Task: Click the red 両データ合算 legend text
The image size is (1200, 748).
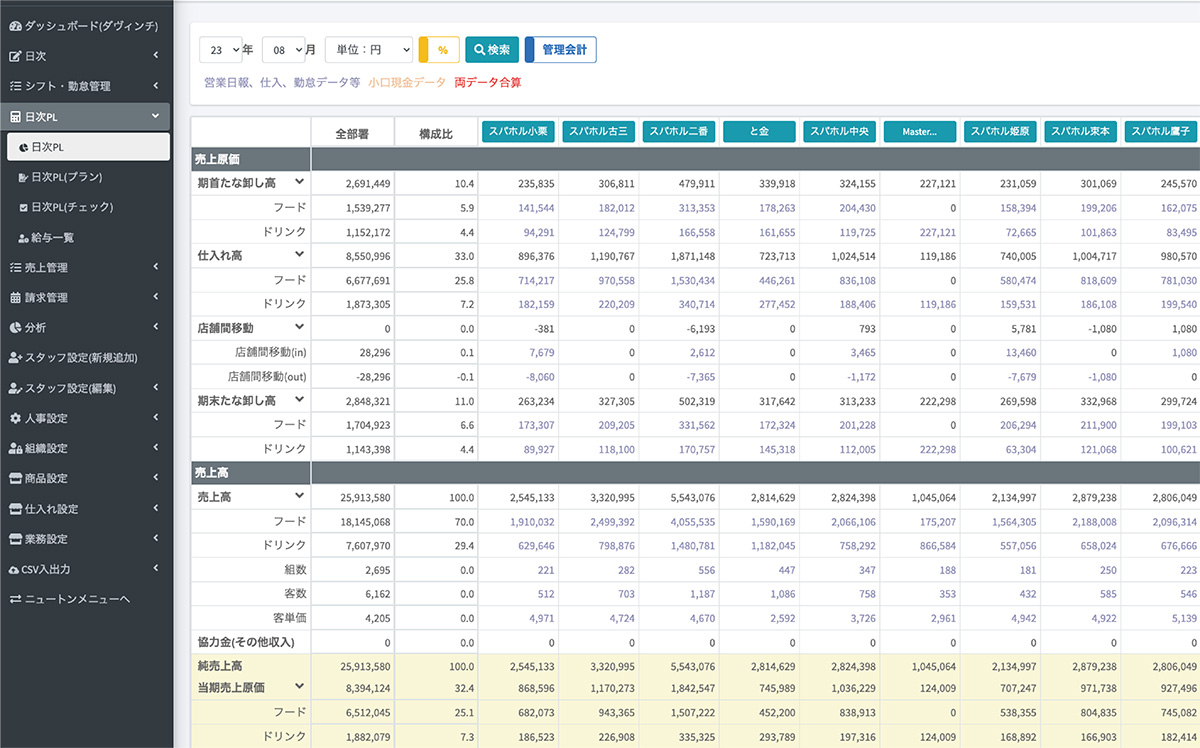Action: 488,83
